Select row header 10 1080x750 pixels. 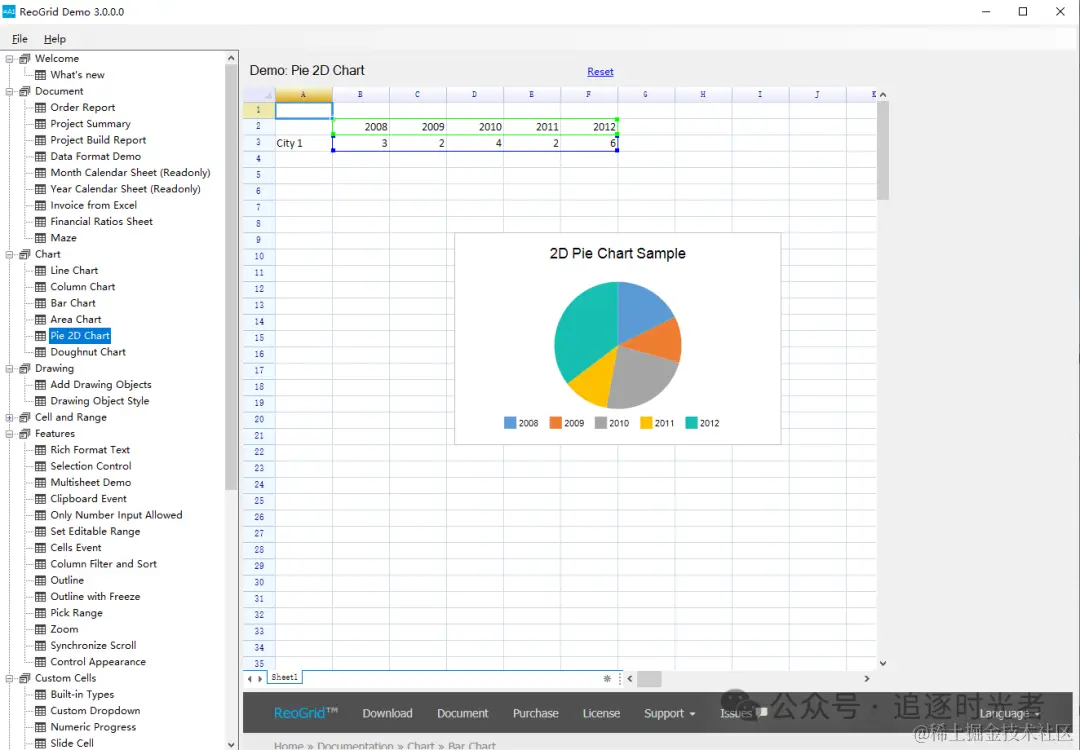tap(259, 256)
